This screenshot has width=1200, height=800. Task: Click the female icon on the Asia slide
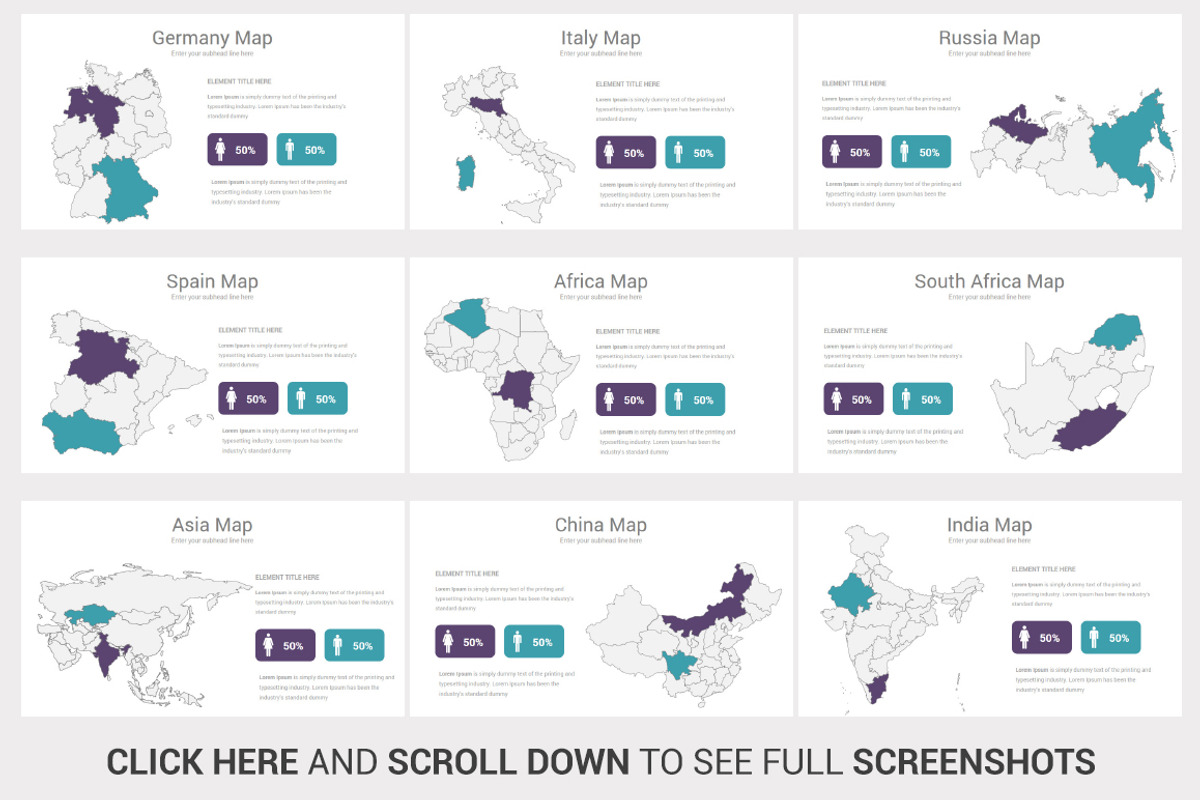(x=267, y=645)
